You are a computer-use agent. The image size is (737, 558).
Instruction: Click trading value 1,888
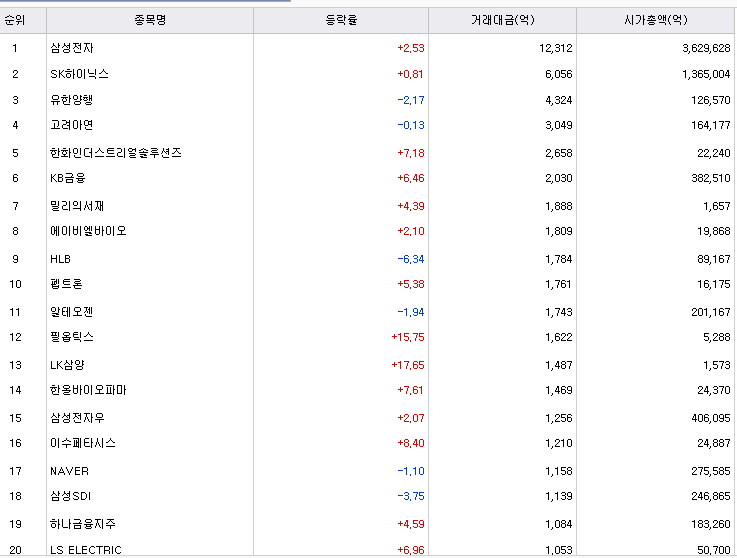click(x=559, y=206)
